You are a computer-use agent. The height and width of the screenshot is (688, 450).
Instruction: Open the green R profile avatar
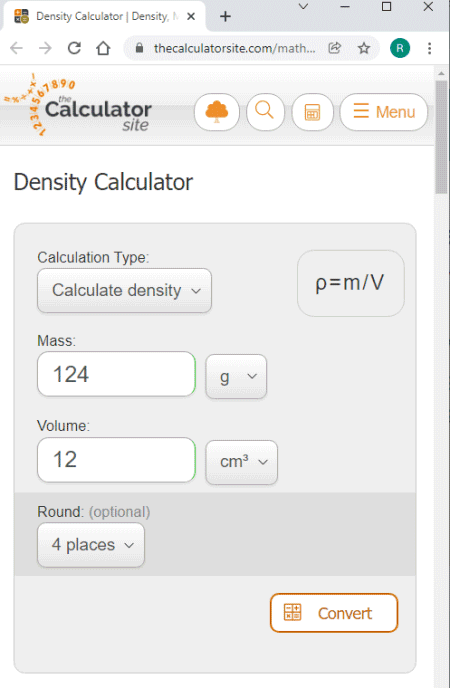(x=400, y=48)
